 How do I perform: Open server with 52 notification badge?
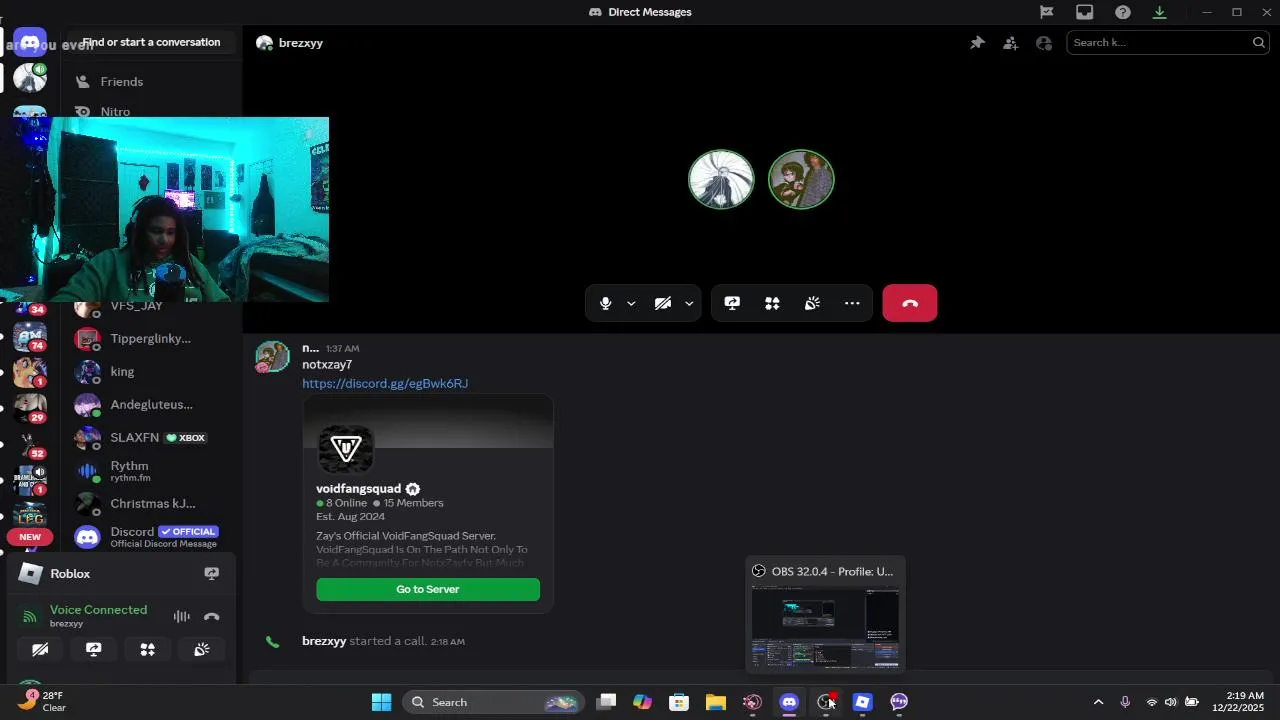pyautogui.click(x=30, y=444)
